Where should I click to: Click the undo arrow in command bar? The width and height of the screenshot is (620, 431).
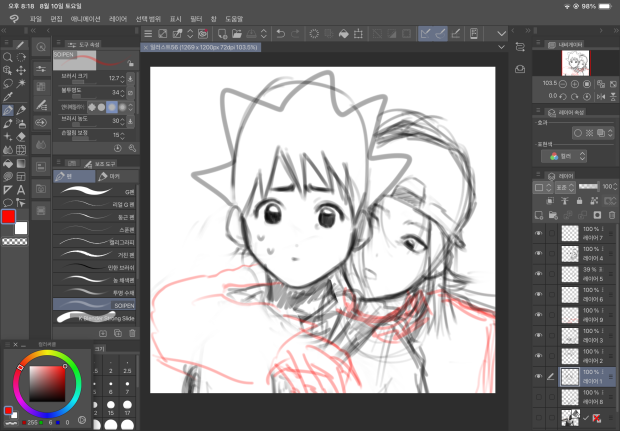click(x=279, y=34)
